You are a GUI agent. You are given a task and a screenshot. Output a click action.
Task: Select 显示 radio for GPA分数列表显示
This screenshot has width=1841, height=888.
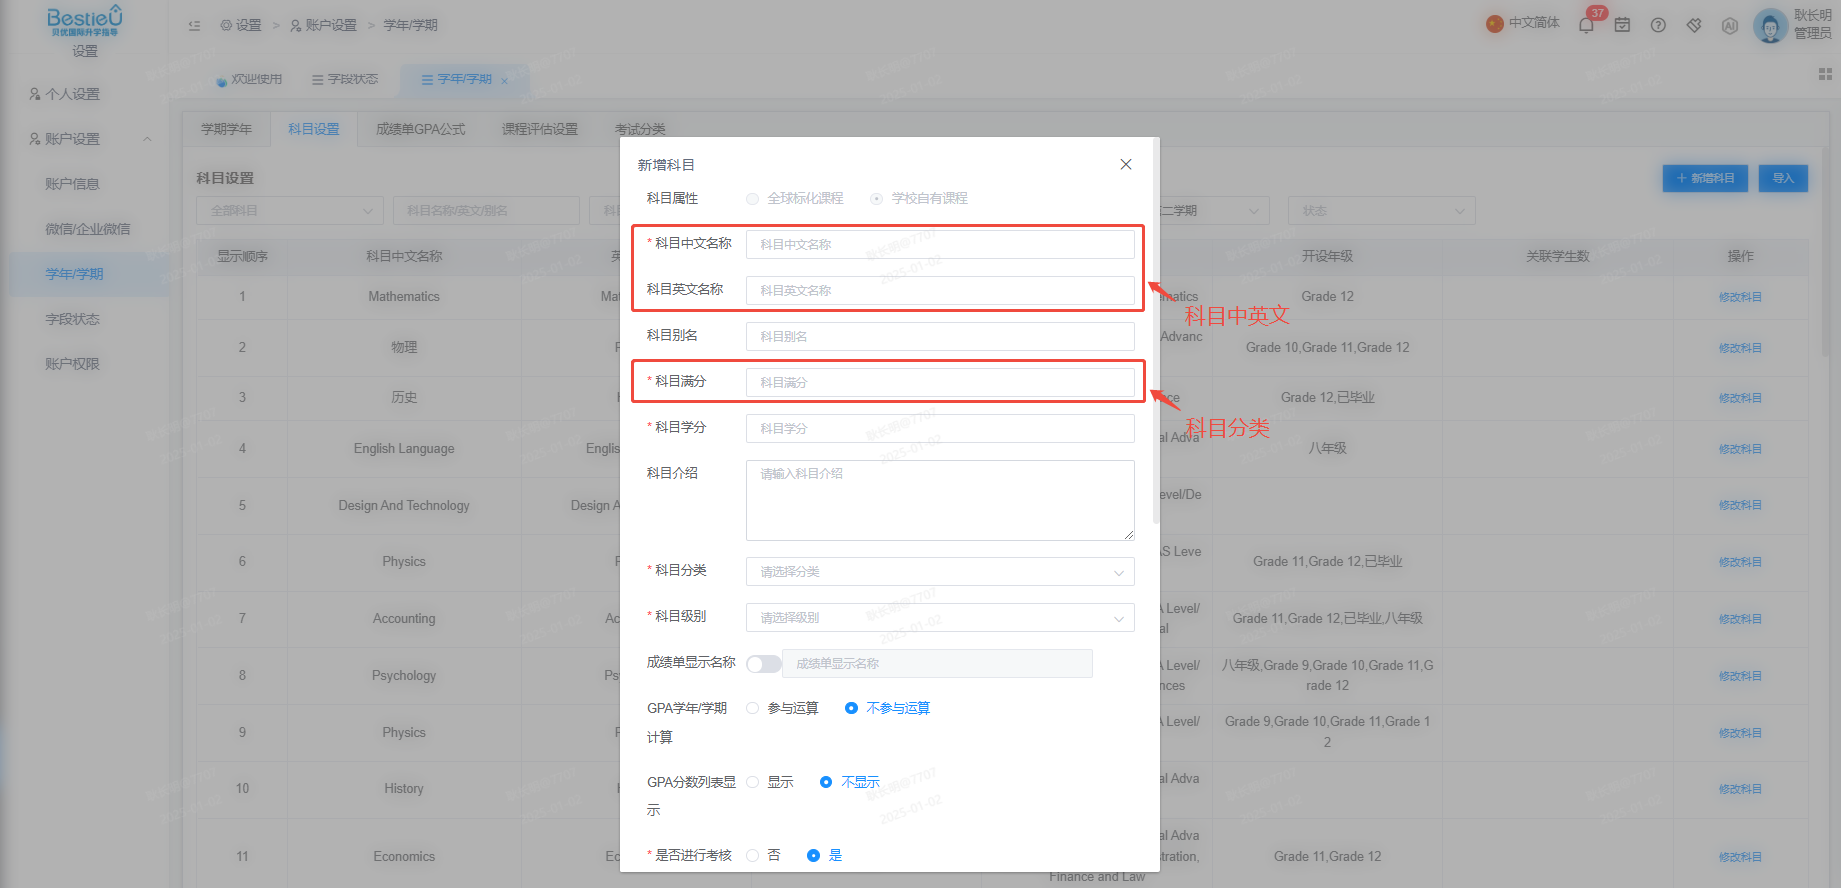[x=770, y=782]
